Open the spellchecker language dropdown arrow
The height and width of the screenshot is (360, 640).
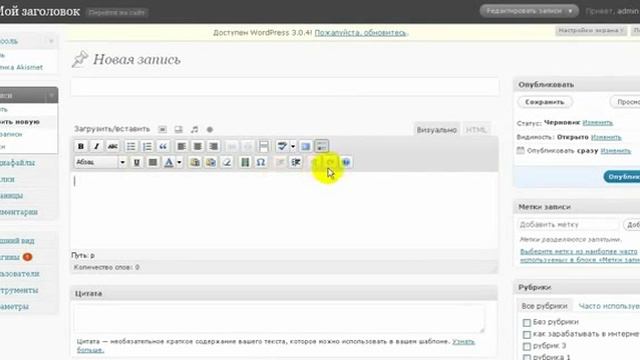[x=293, y=146]
